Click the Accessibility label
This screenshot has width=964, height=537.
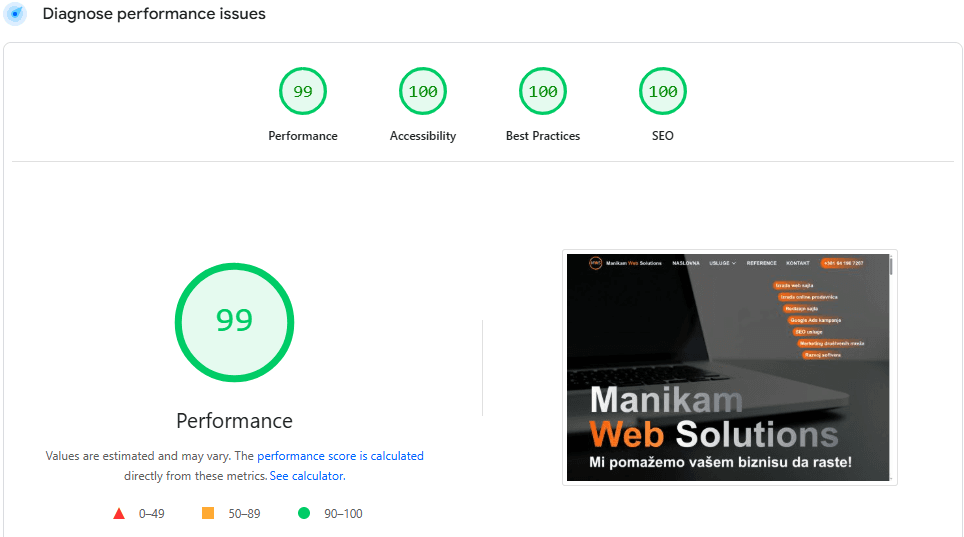coord(423,136)
